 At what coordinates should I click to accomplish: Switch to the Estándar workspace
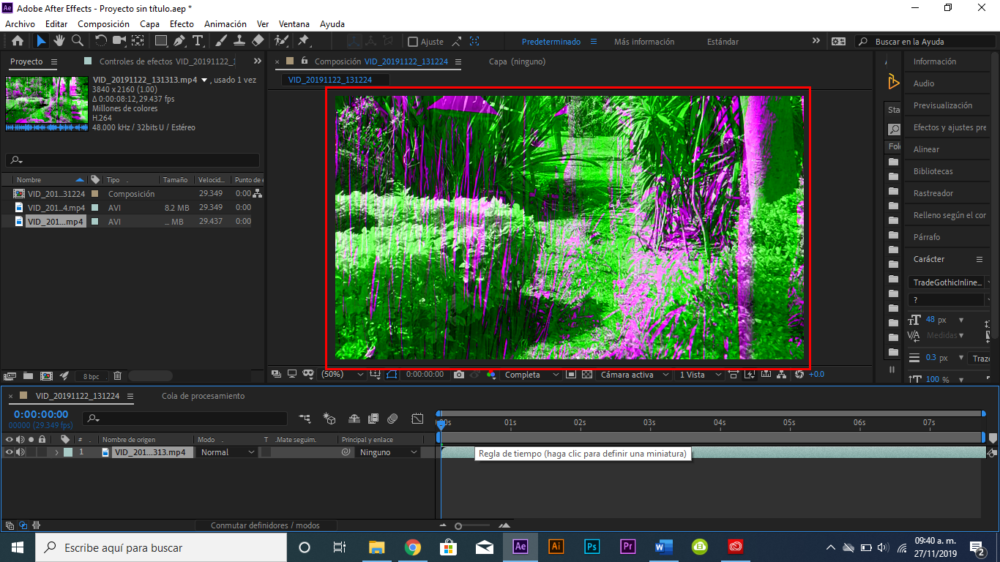722,42
